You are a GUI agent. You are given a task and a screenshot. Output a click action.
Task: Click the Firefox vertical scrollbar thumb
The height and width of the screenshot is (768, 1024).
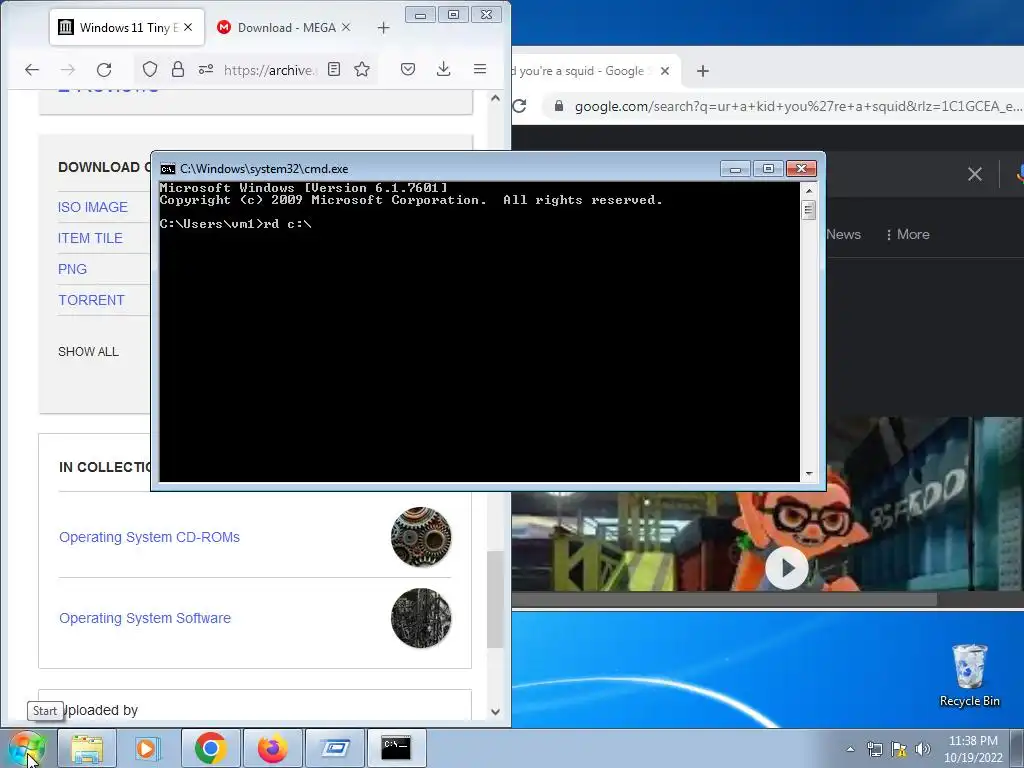pos(495,600)
